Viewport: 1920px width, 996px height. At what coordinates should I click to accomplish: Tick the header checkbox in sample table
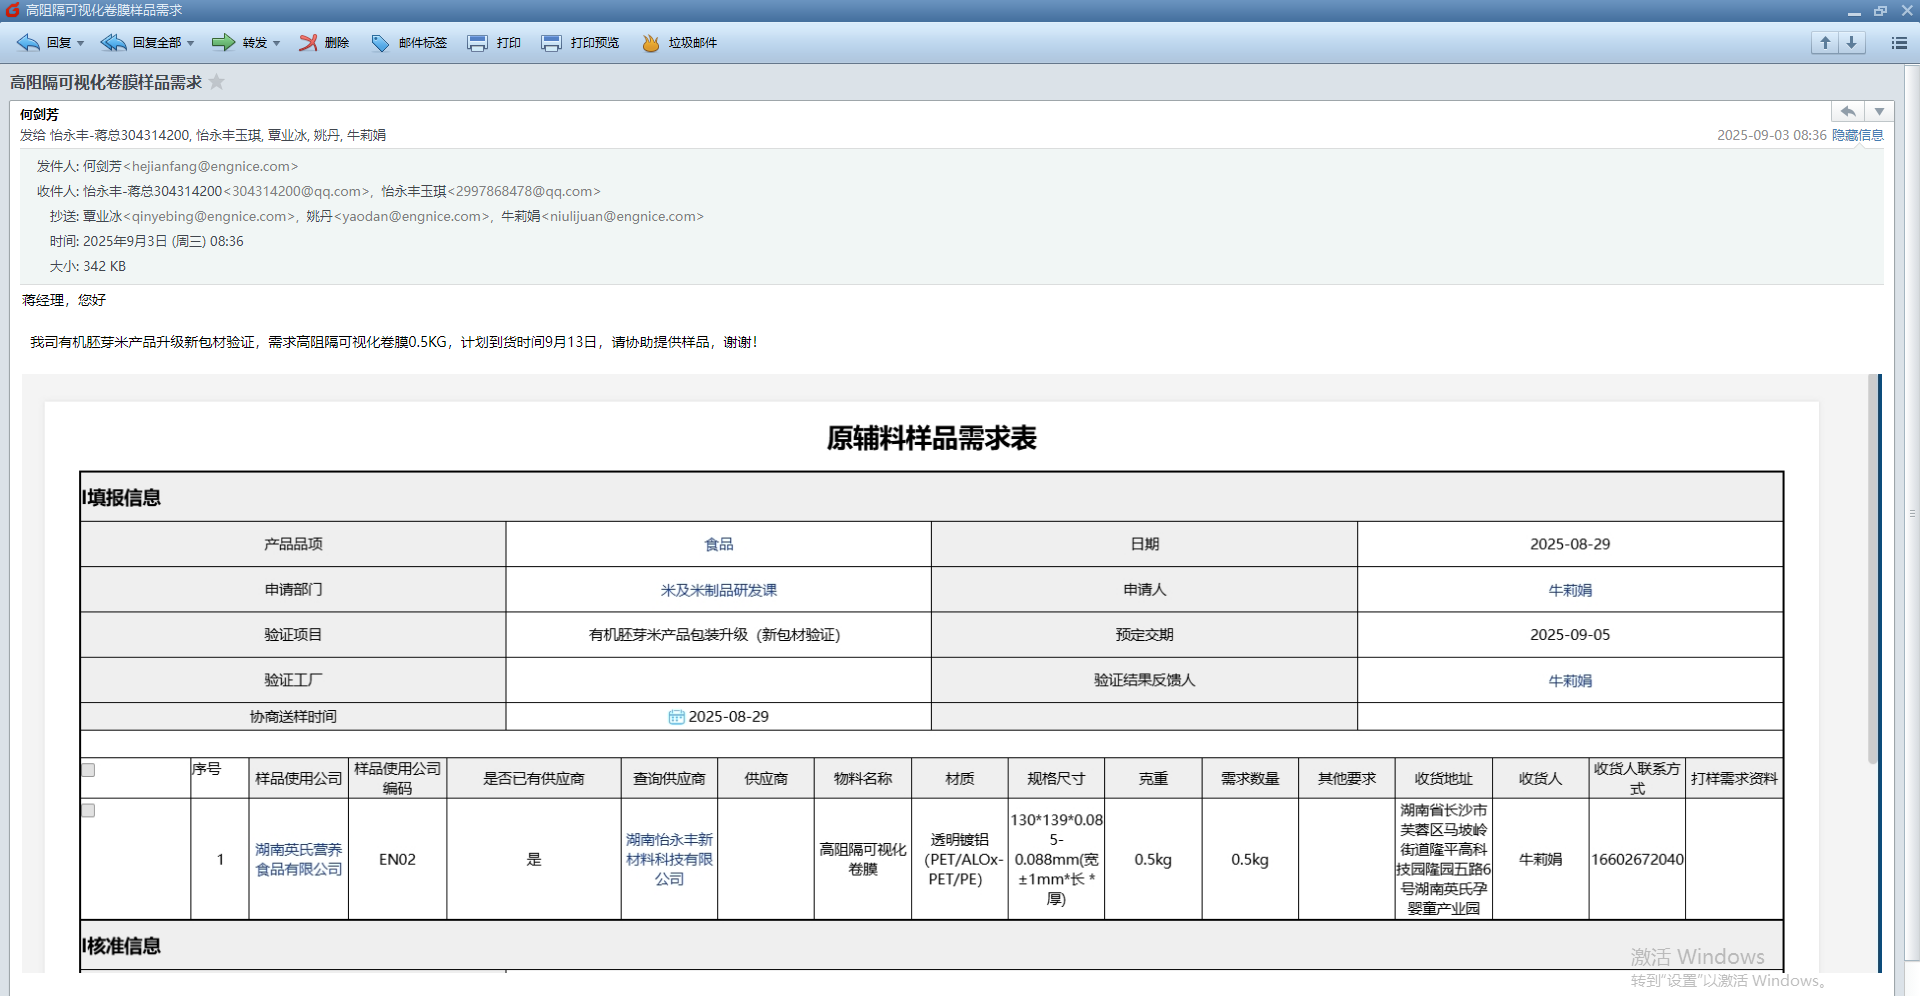88,770
